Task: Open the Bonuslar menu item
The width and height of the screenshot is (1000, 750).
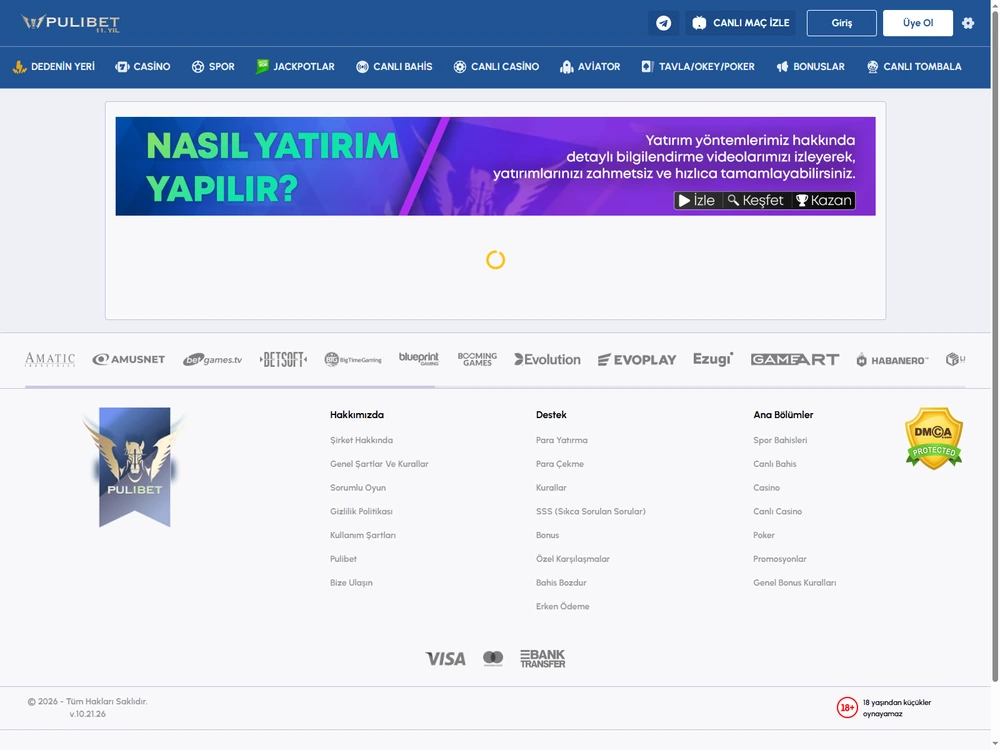Action: (x=810, y=66)
